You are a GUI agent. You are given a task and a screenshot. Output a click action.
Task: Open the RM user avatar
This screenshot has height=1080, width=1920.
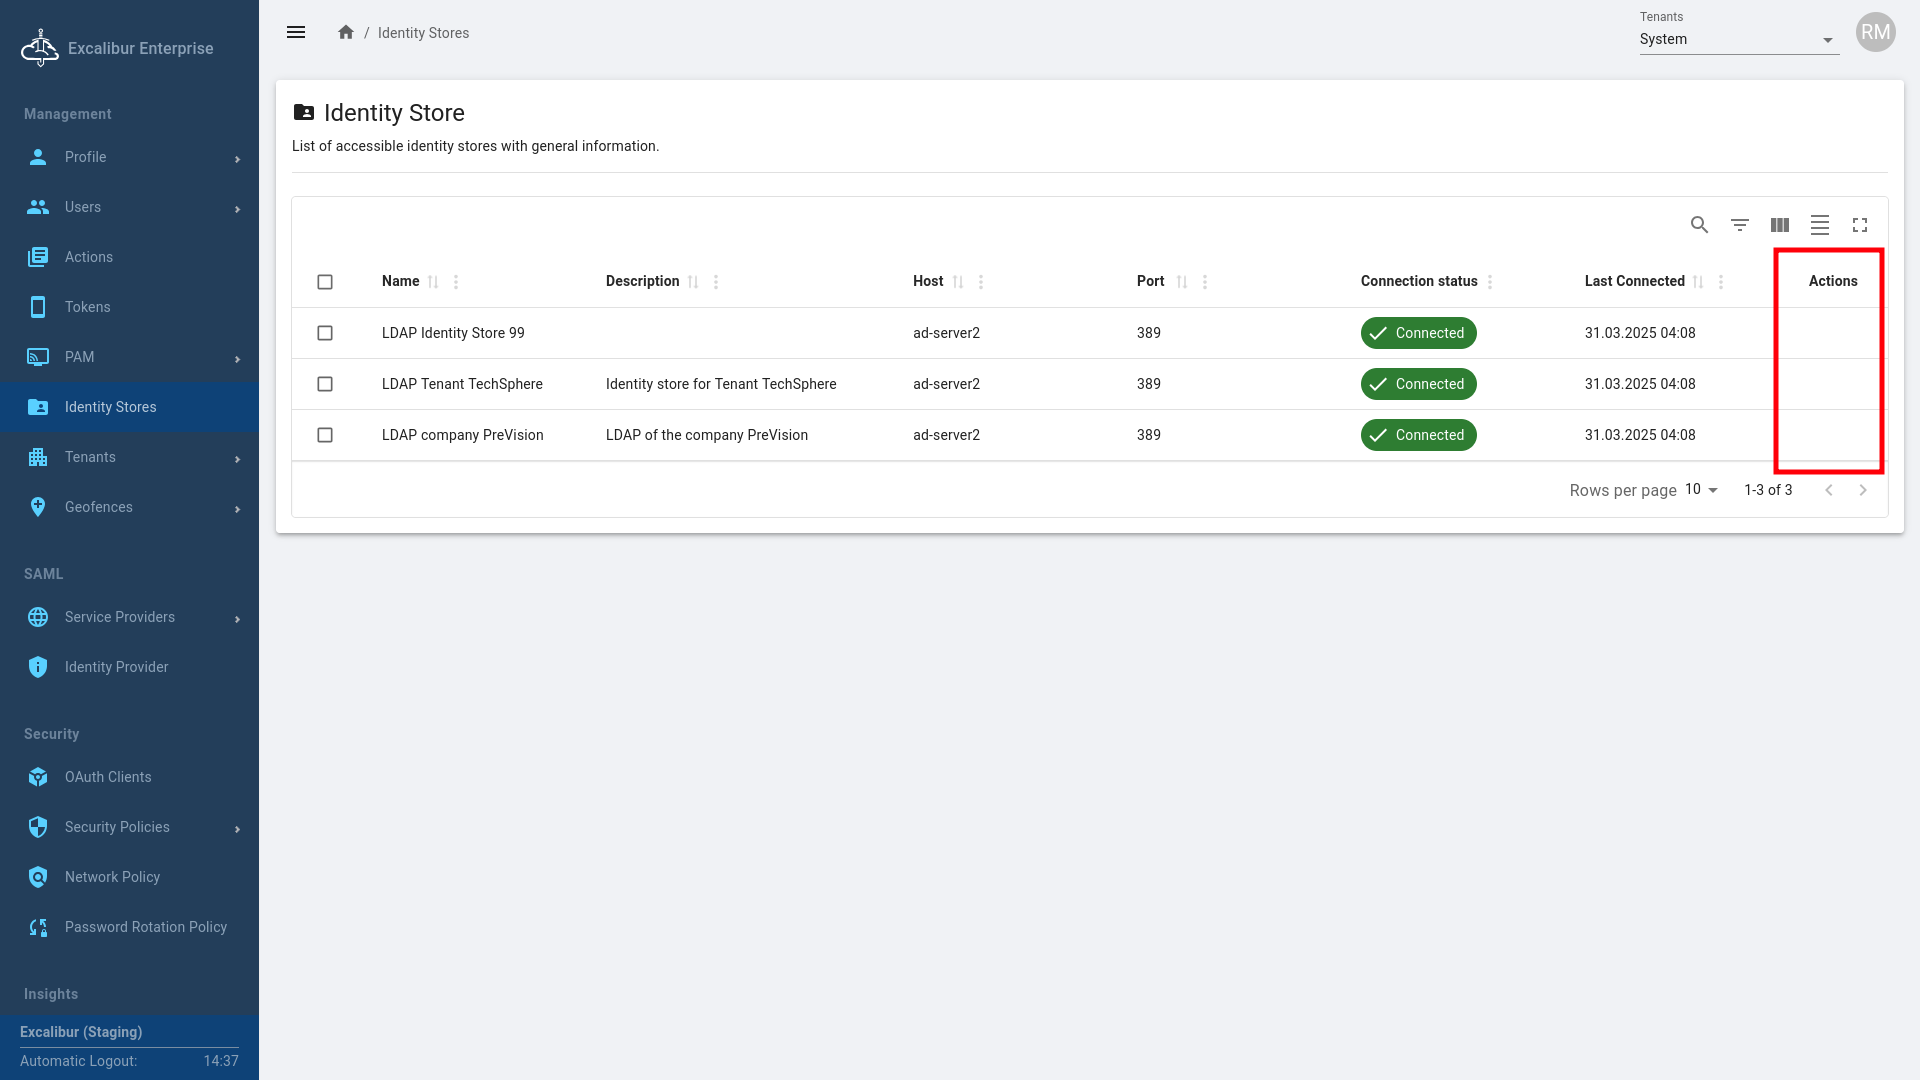tap(1875, 33)
